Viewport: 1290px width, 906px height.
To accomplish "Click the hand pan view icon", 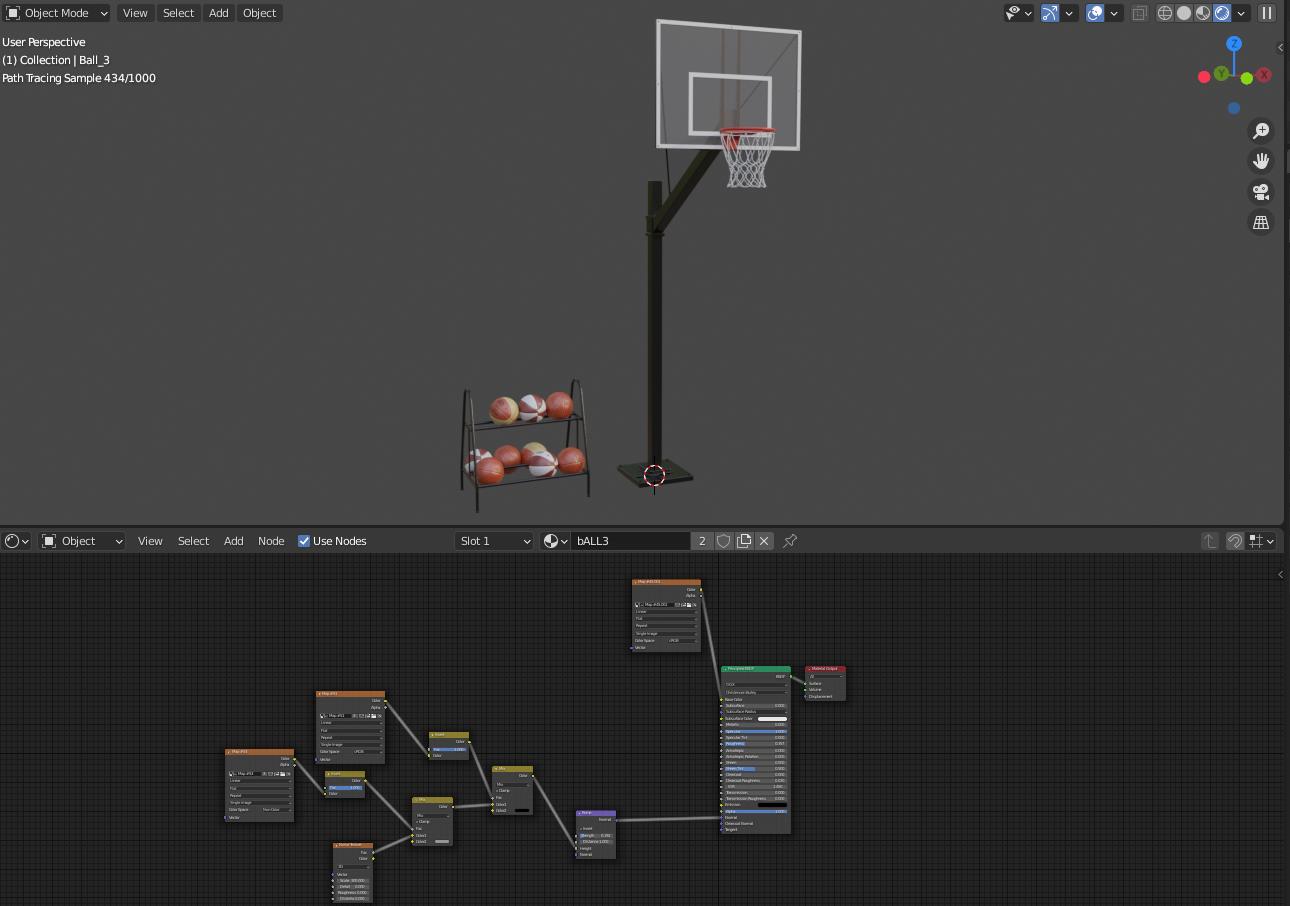I will pos(1261,161).
